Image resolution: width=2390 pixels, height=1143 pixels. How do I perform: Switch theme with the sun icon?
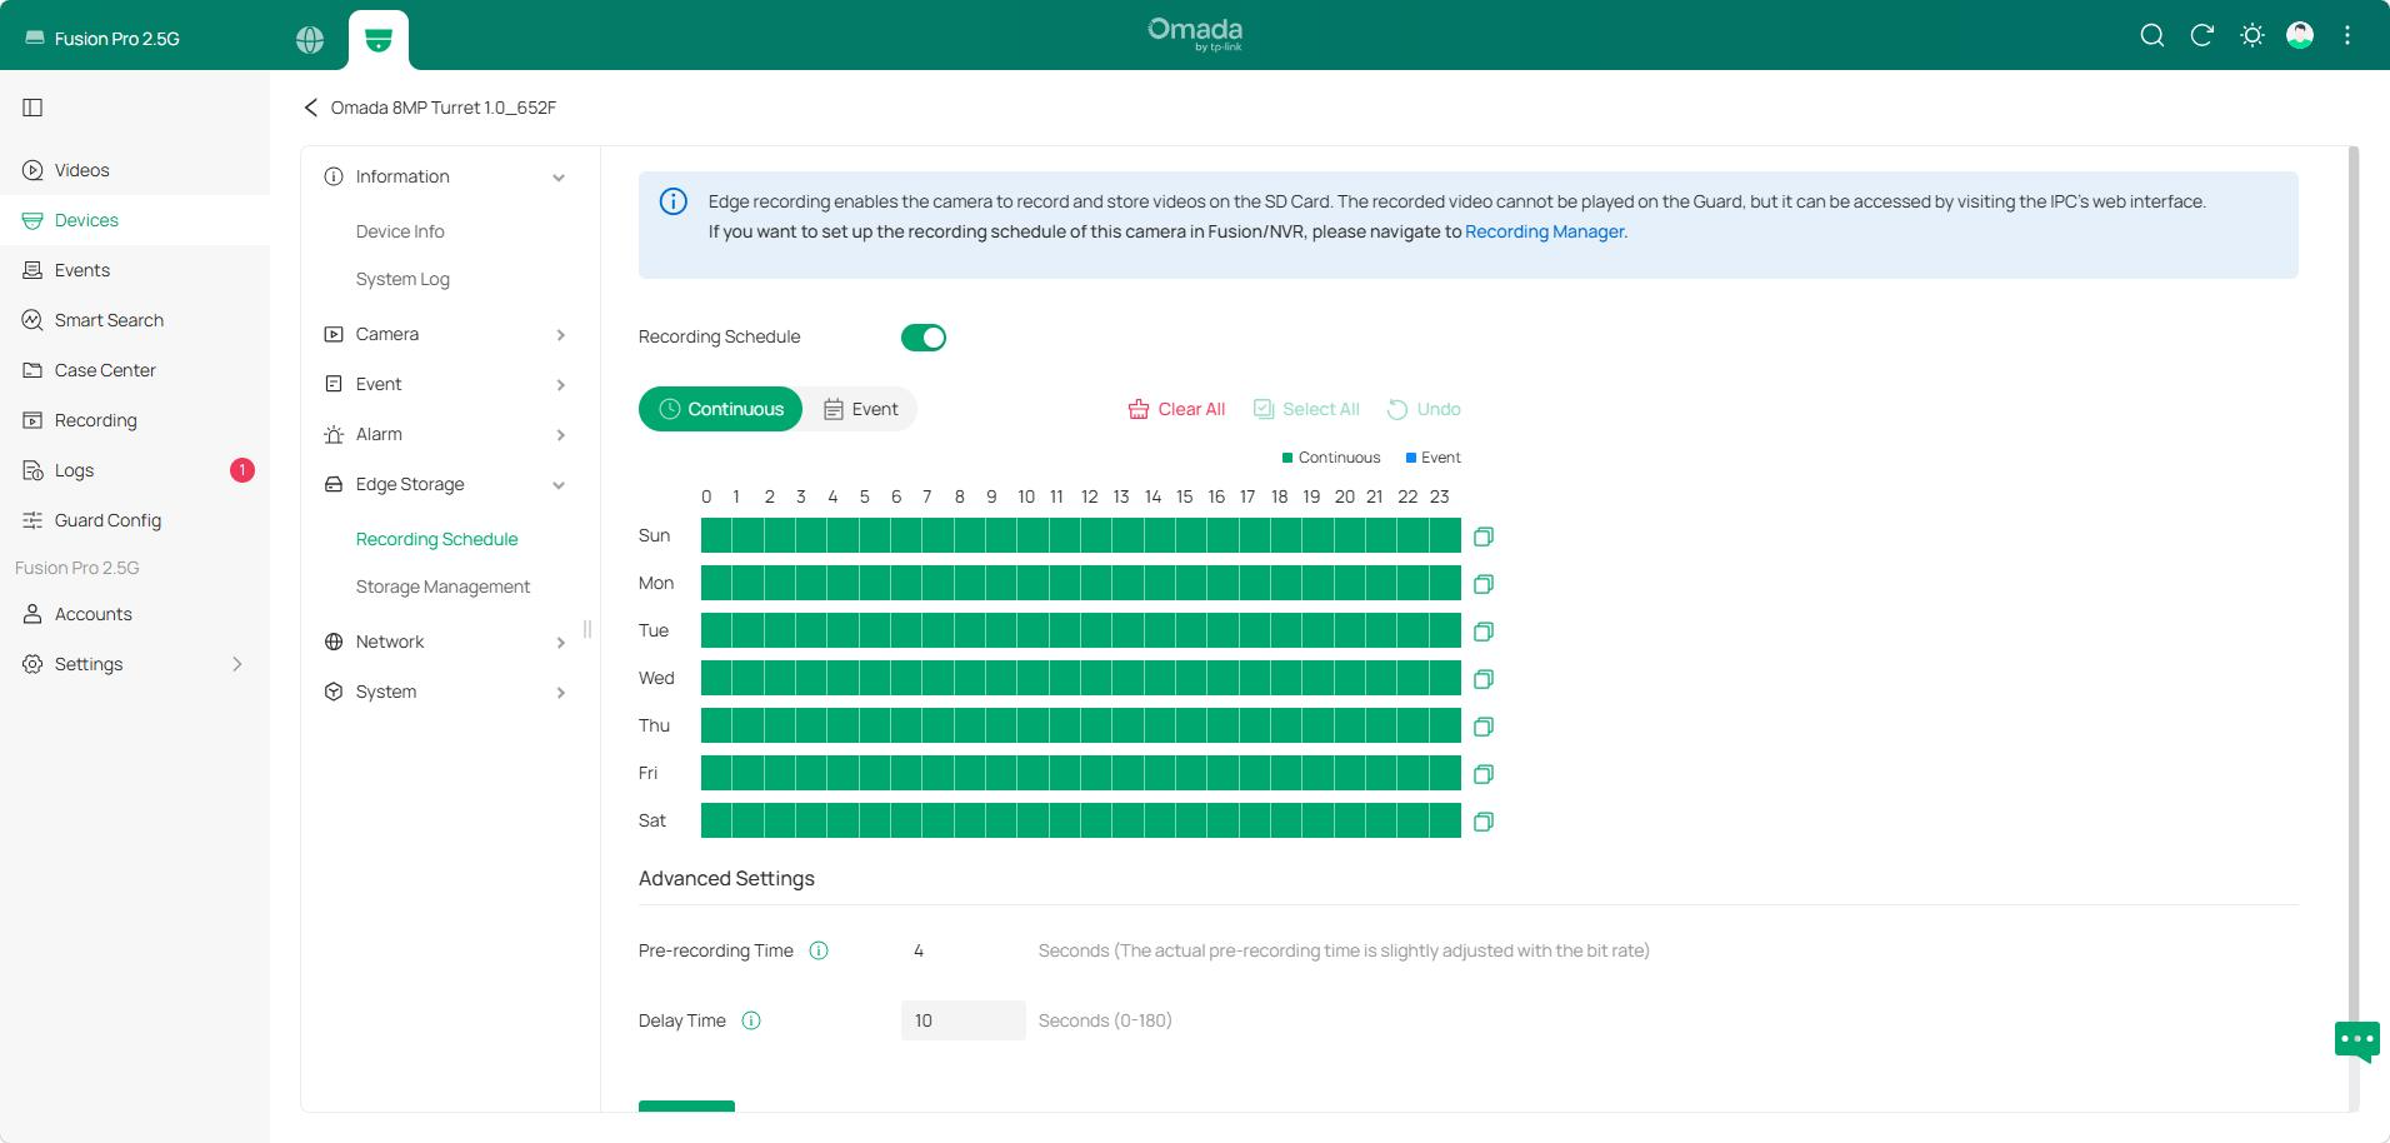[2252, 36]
